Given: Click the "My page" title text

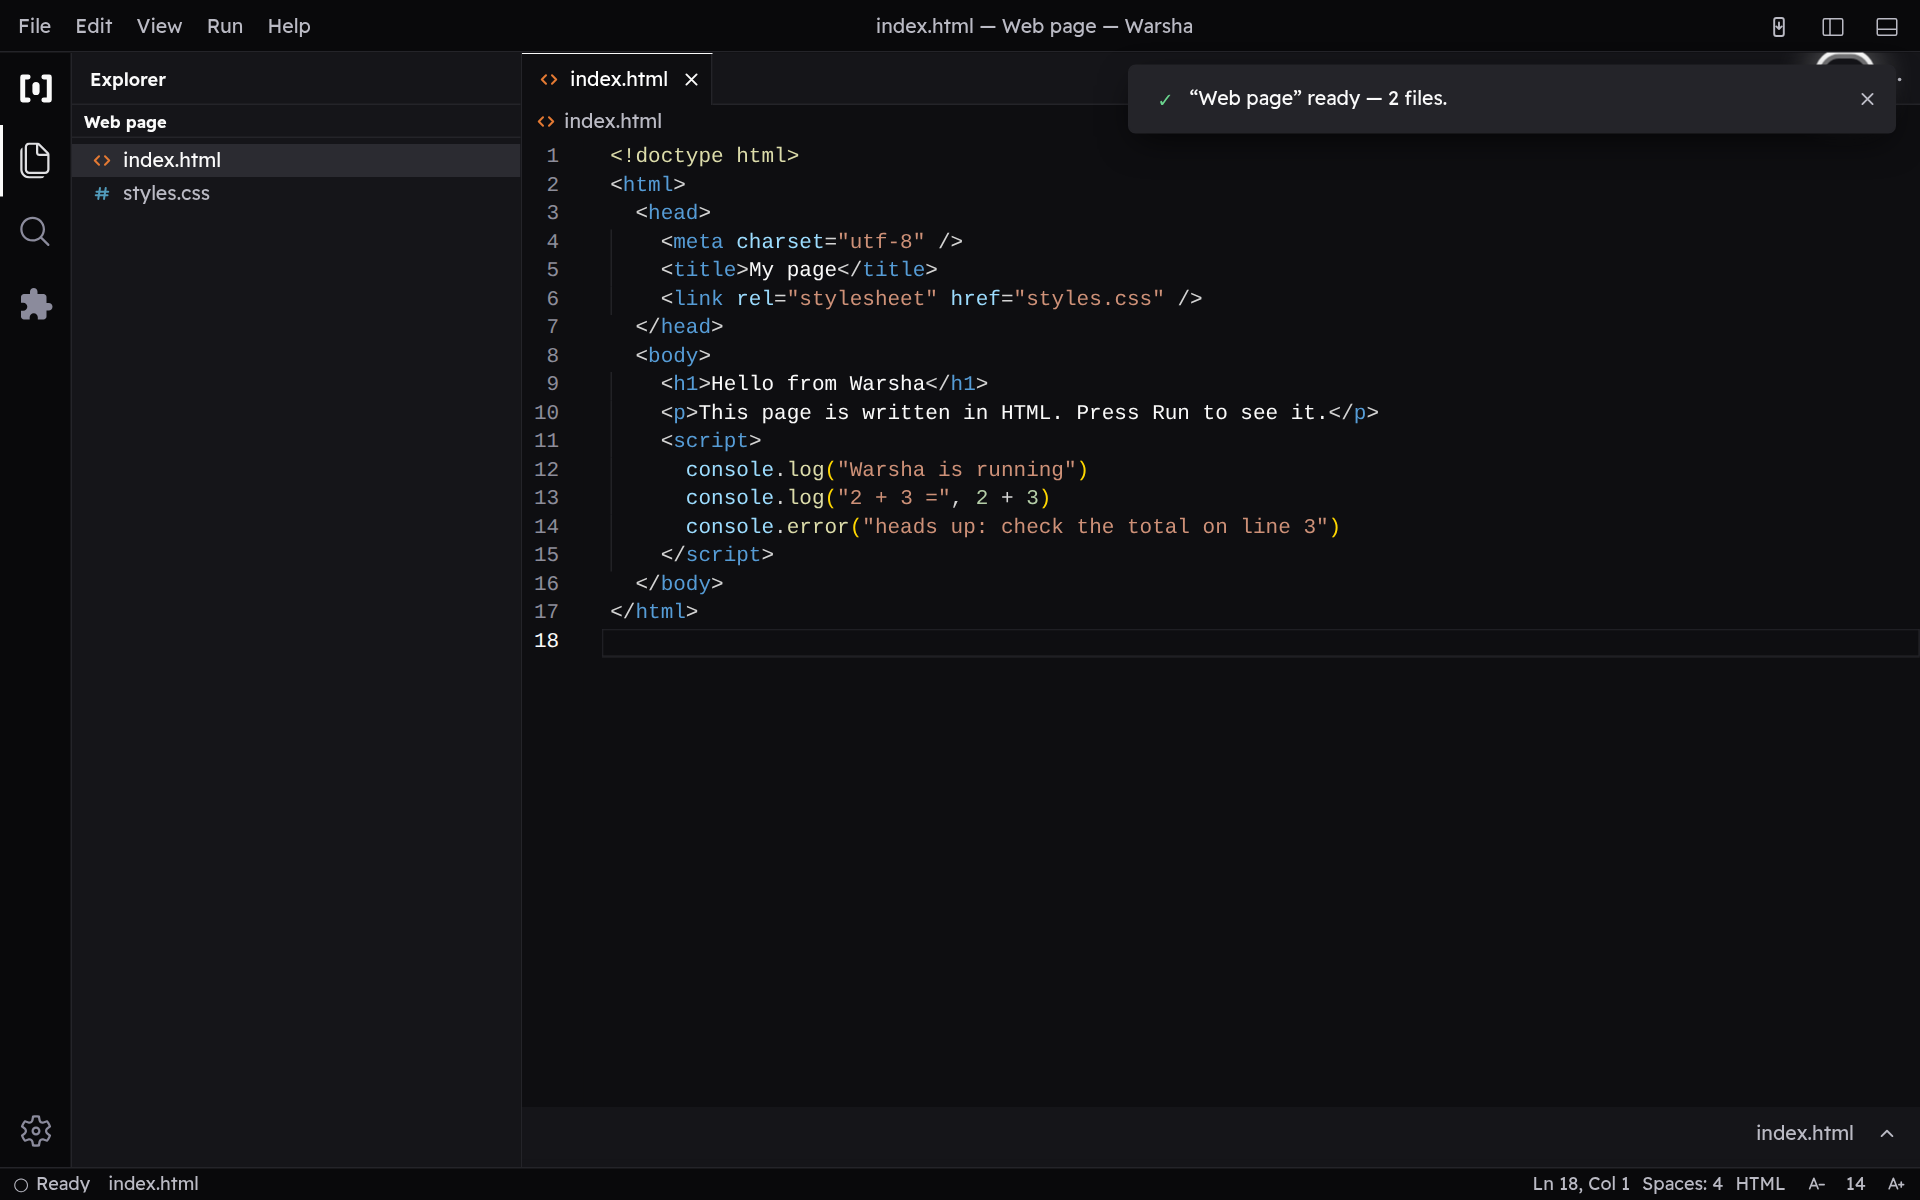Looking at the screenshot, I should (x=792, y=270).
